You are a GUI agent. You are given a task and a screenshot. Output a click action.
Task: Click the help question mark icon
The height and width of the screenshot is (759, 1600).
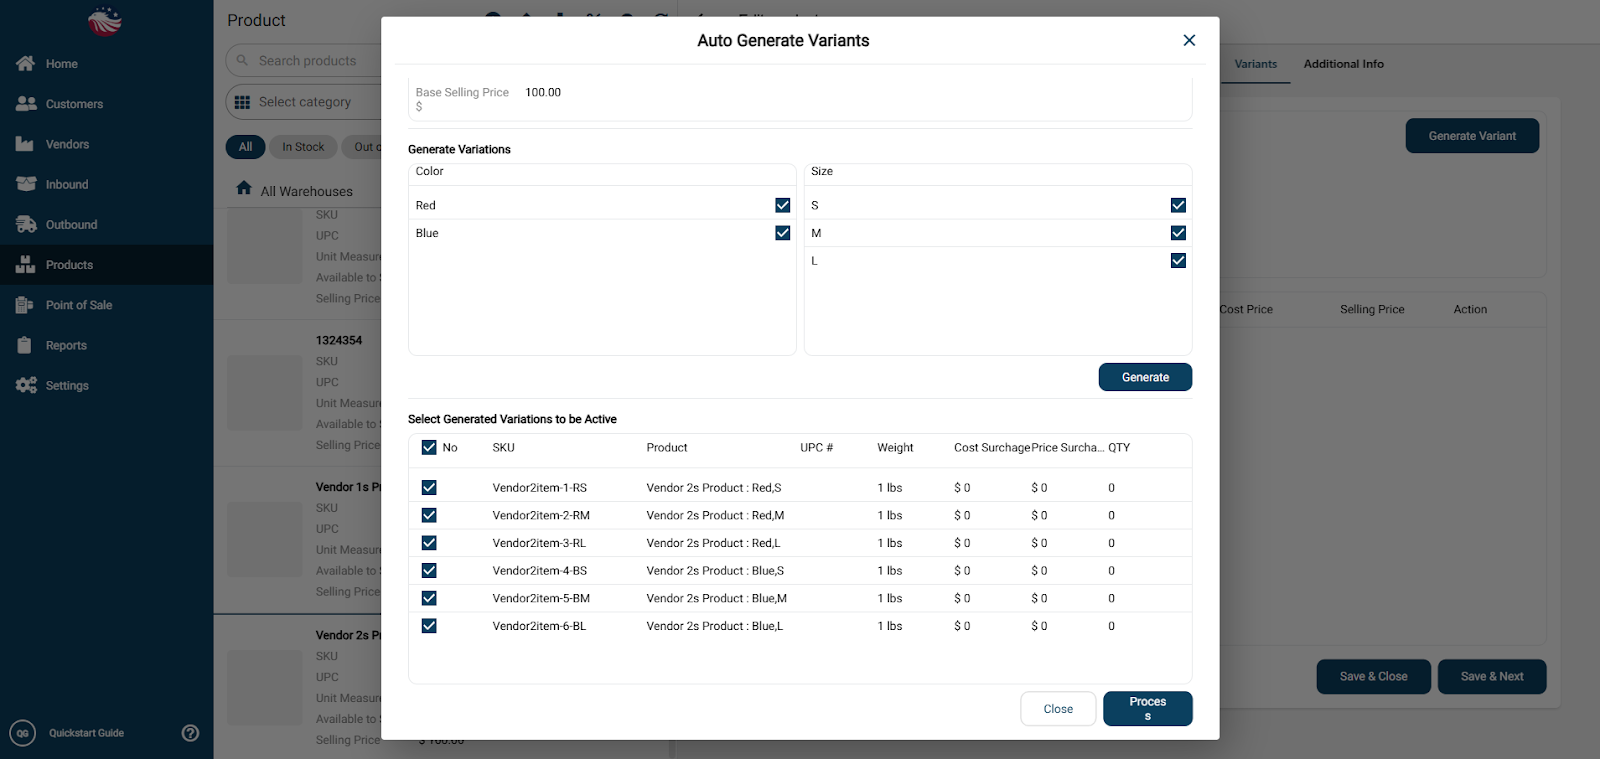tap(190, 733)
